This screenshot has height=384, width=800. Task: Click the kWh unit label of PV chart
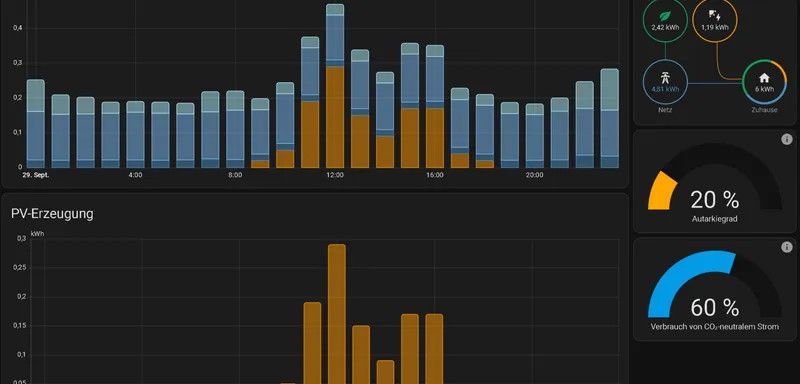click(37, 234)
